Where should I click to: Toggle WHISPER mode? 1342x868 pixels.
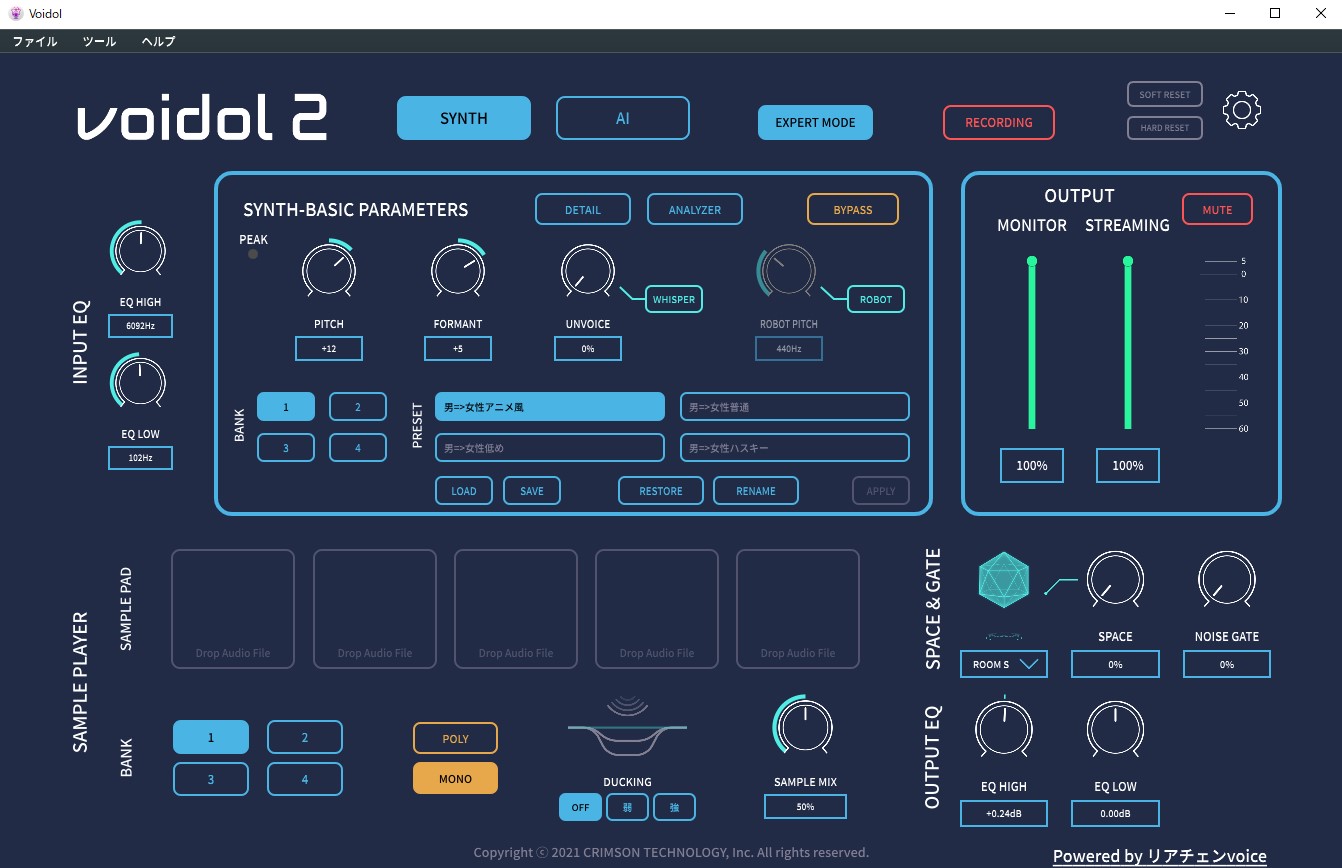(x=673, y=299)
